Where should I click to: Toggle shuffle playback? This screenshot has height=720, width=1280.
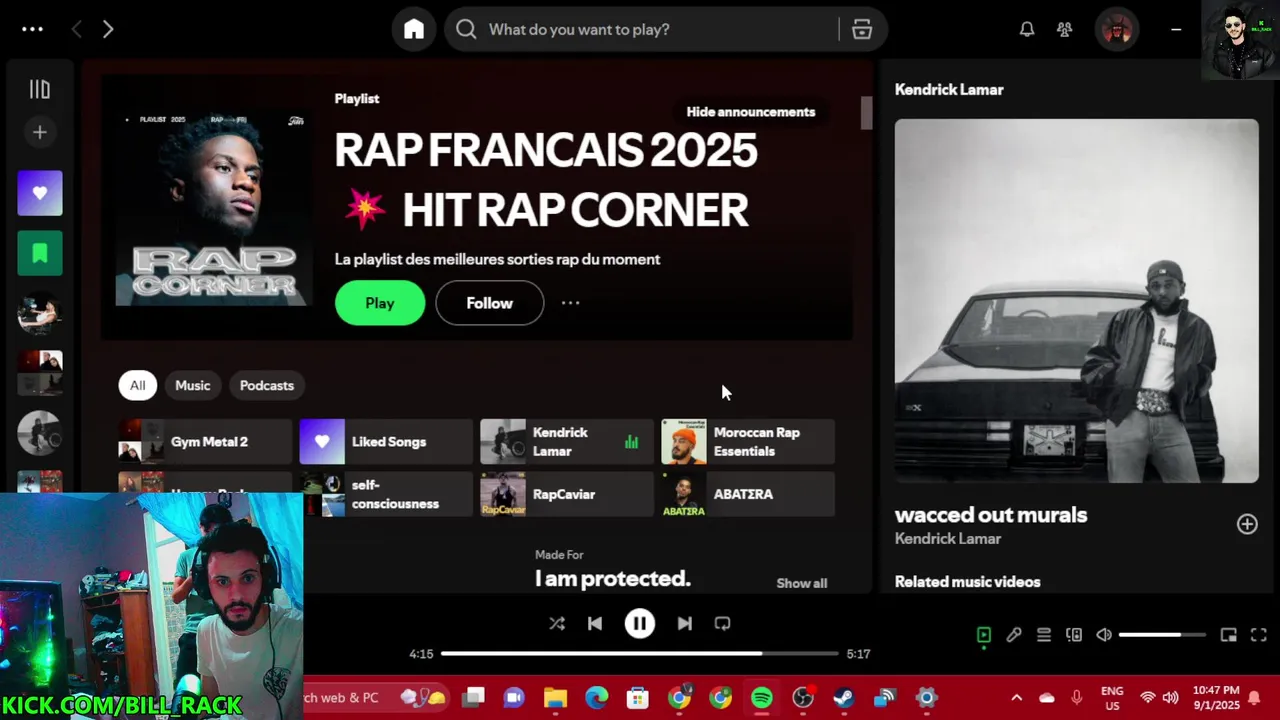coord(557,624)
